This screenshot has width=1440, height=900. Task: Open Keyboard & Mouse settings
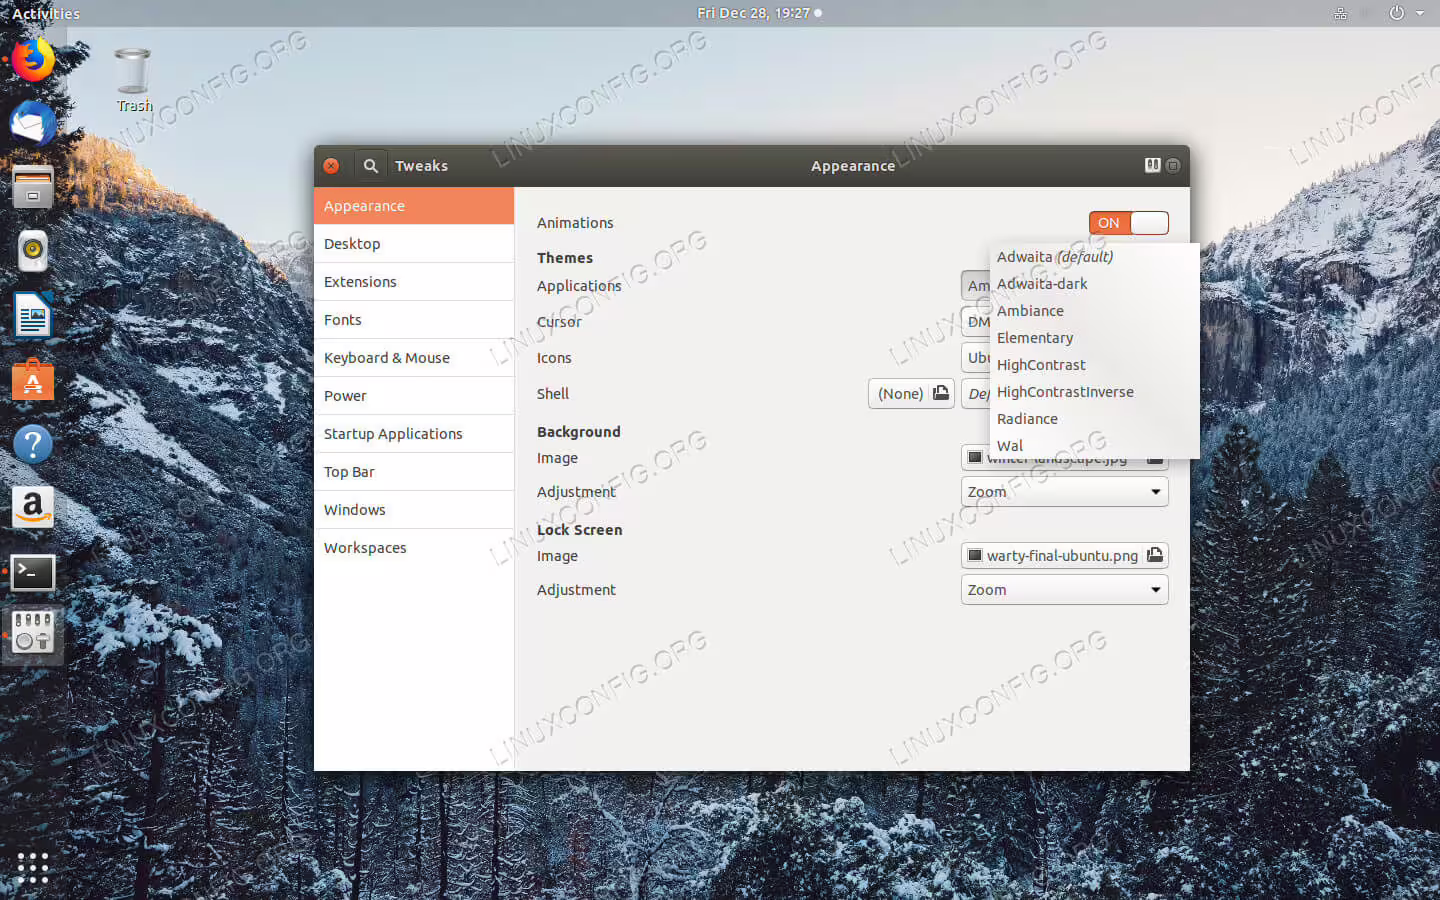click(x=414, y=358)
